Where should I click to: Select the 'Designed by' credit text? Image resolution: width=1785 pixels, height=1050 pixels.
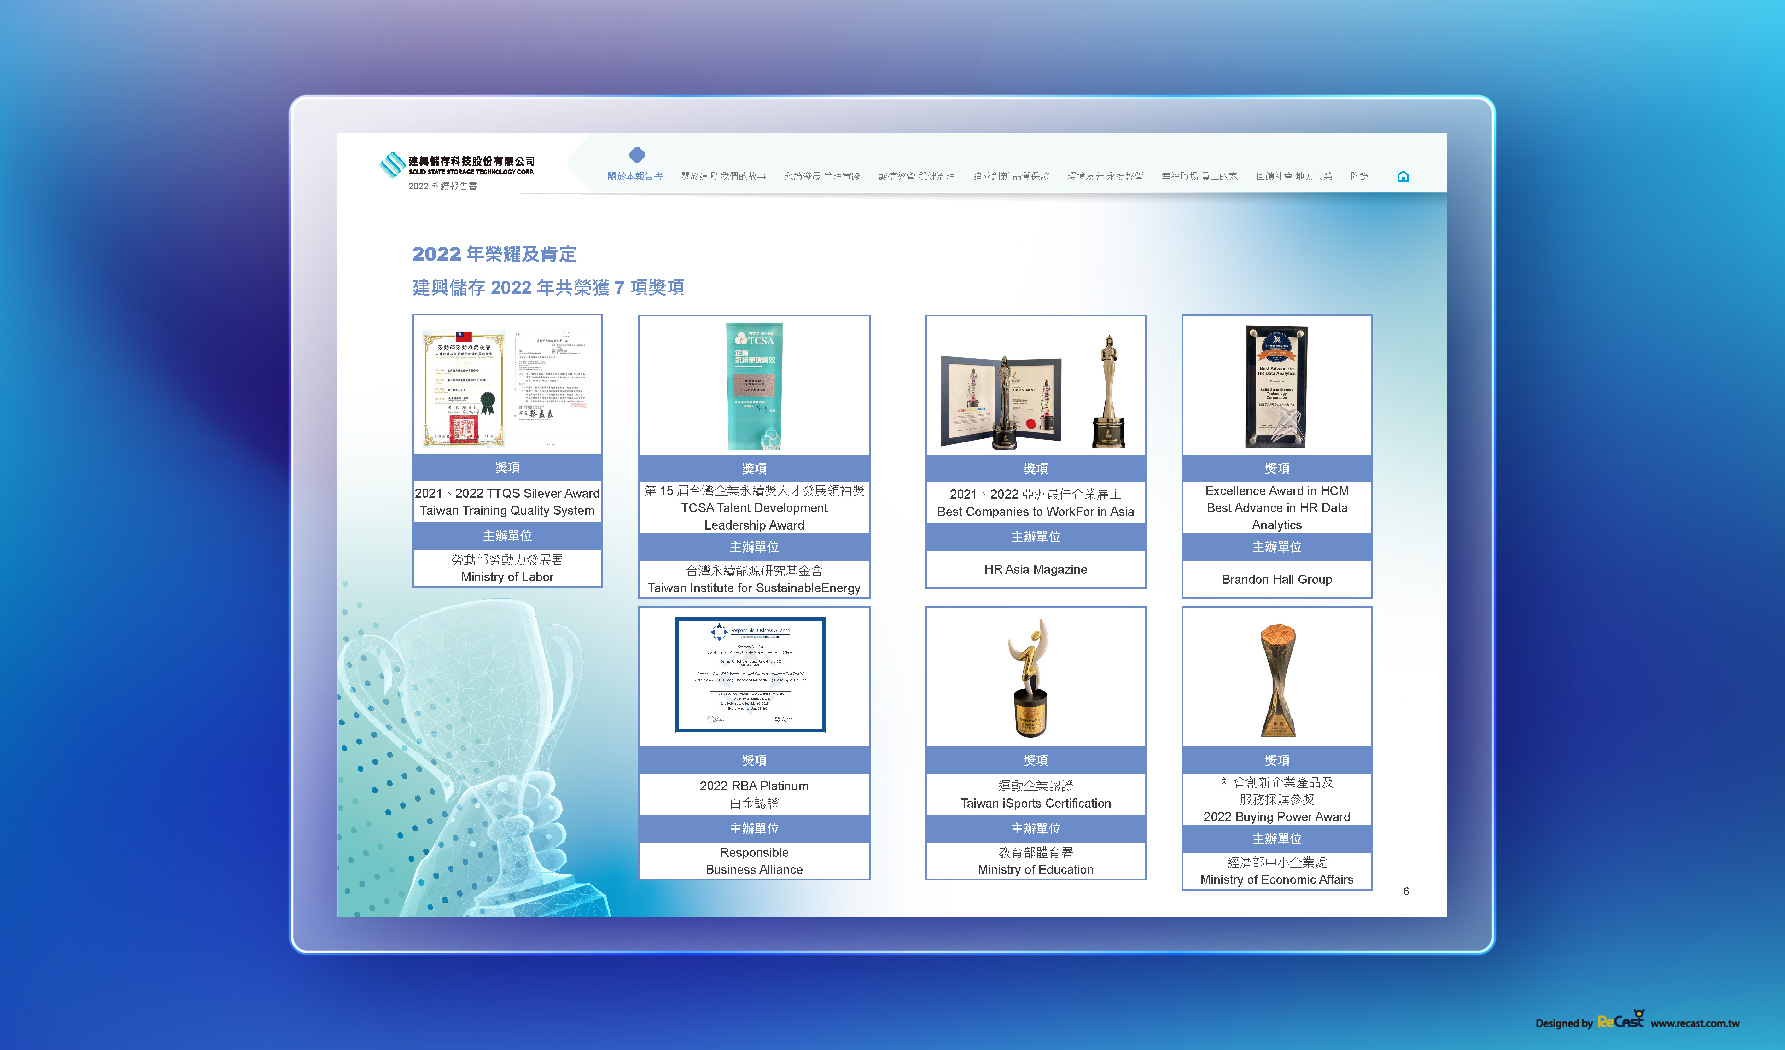1564,1023
